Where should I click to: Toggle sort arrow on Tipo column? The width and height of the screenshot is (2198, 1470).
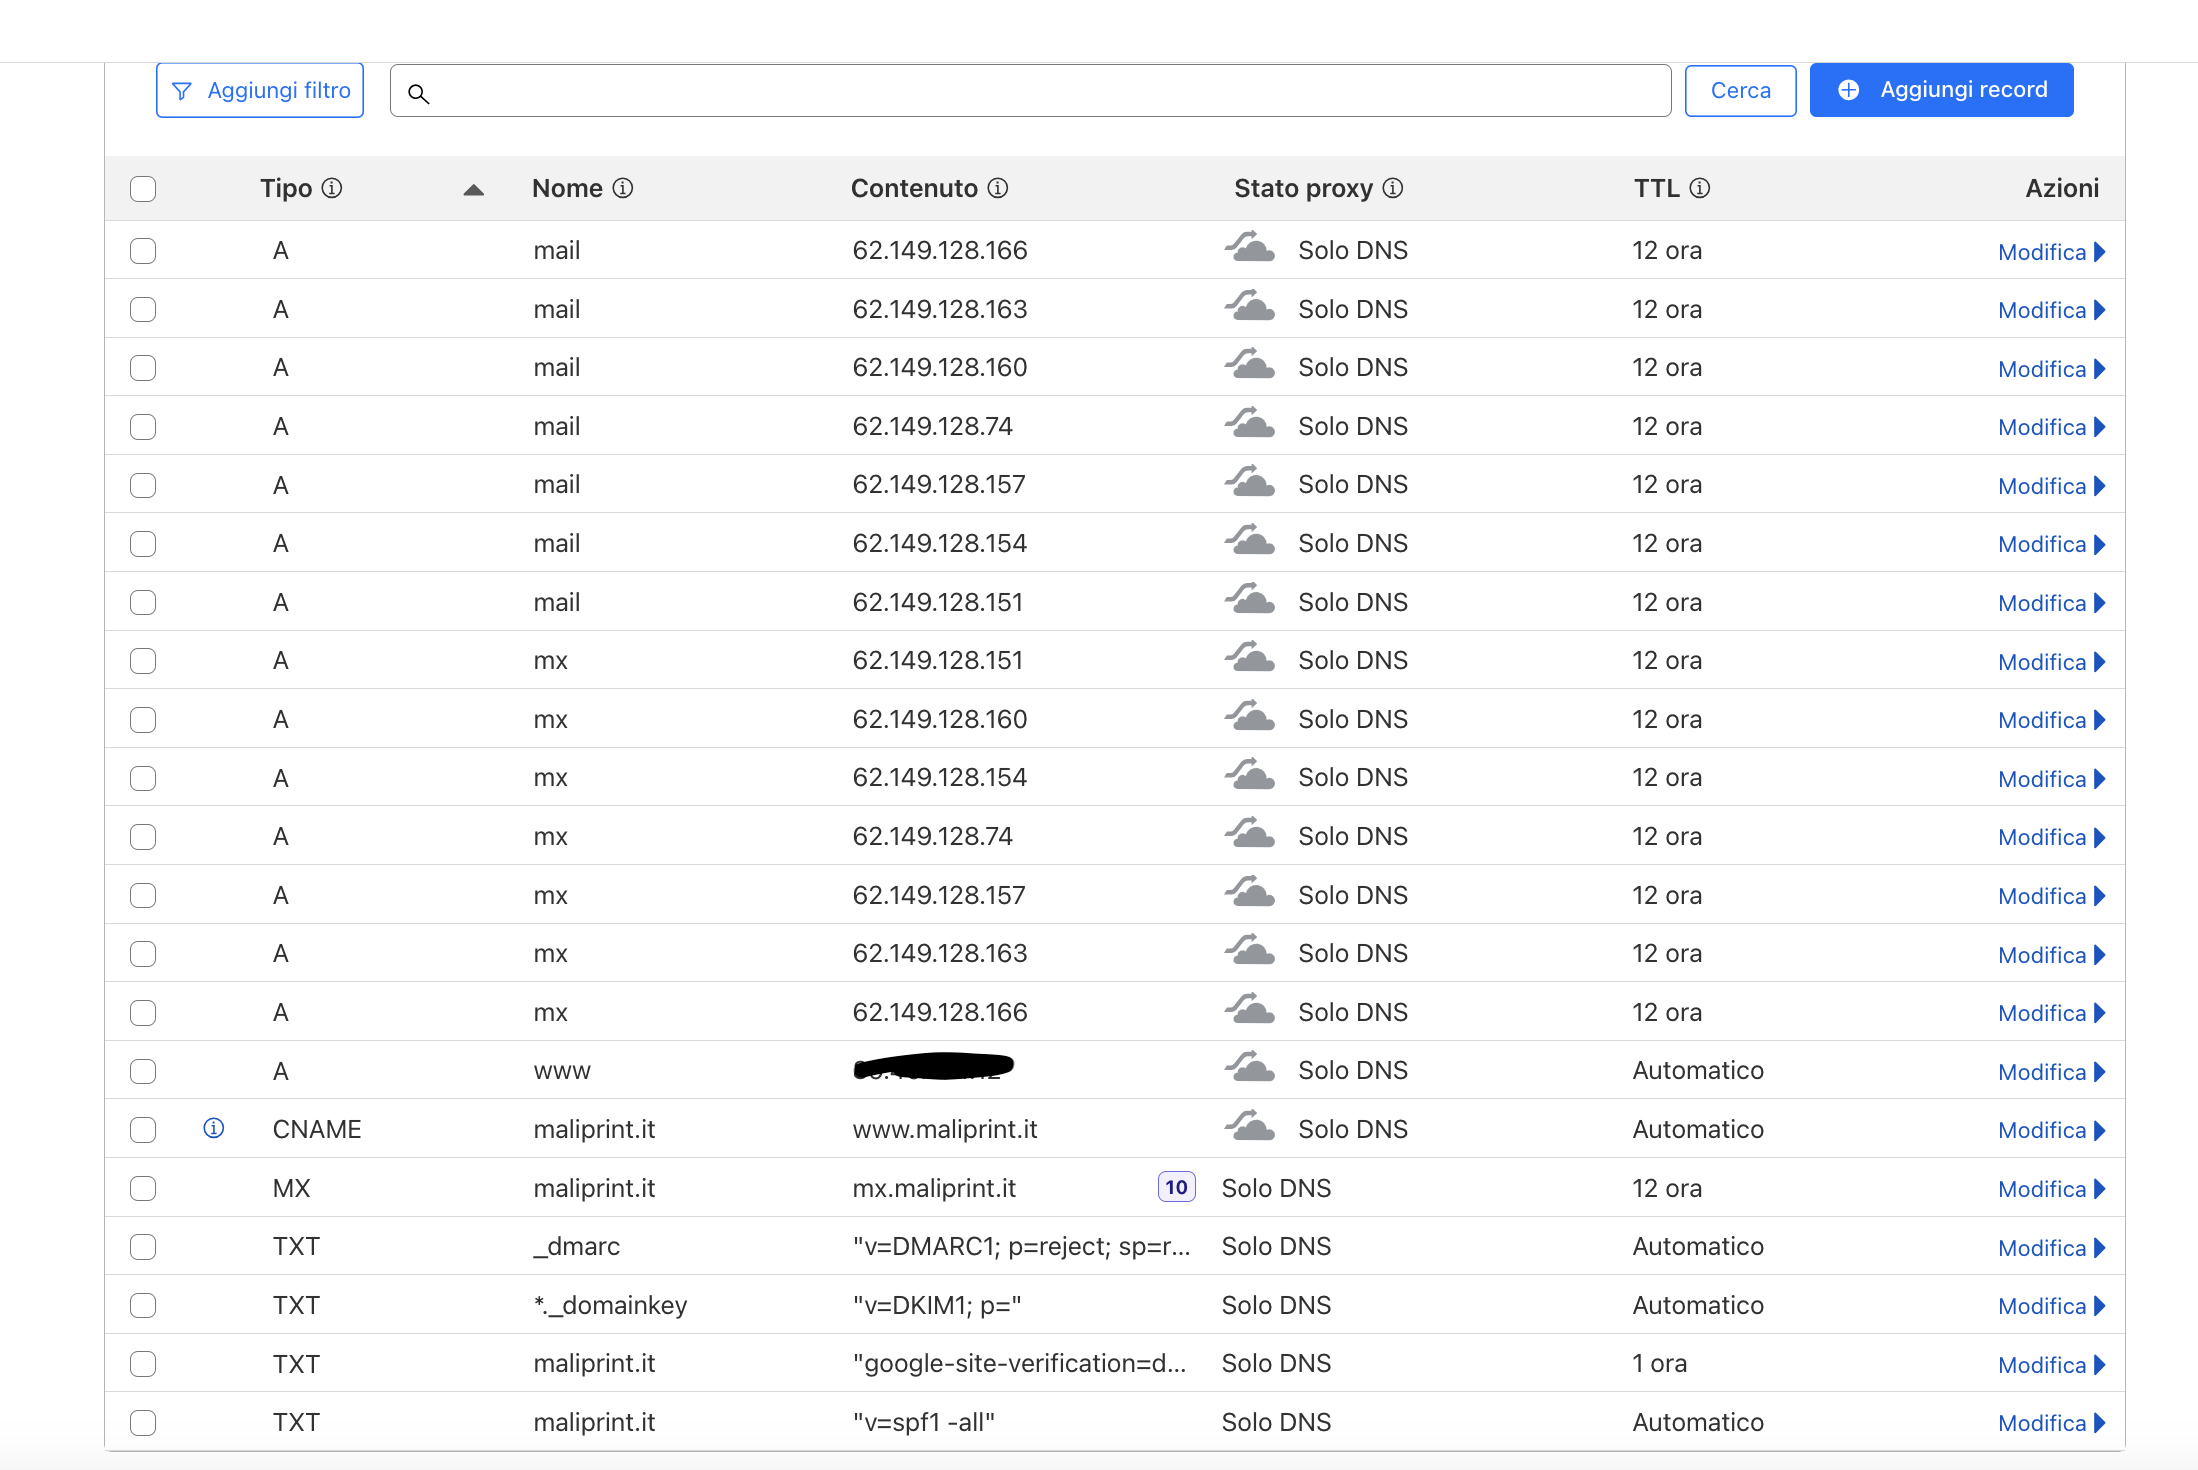coord(474,190)
